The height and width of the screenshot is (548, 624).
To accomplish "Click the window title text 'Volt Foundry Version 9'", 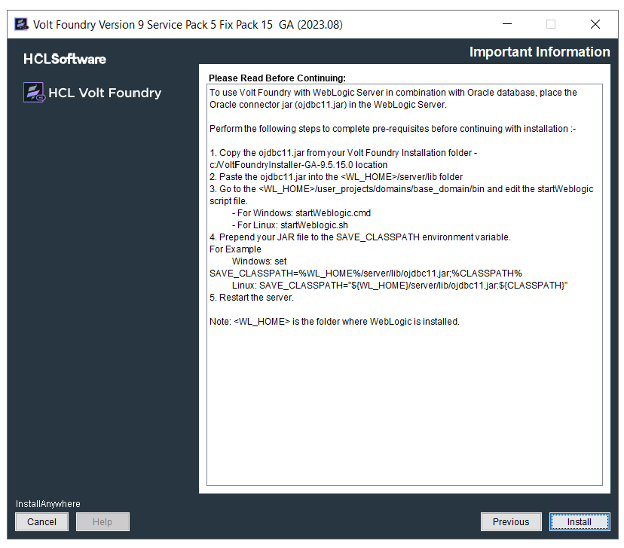I will point(187,25).
